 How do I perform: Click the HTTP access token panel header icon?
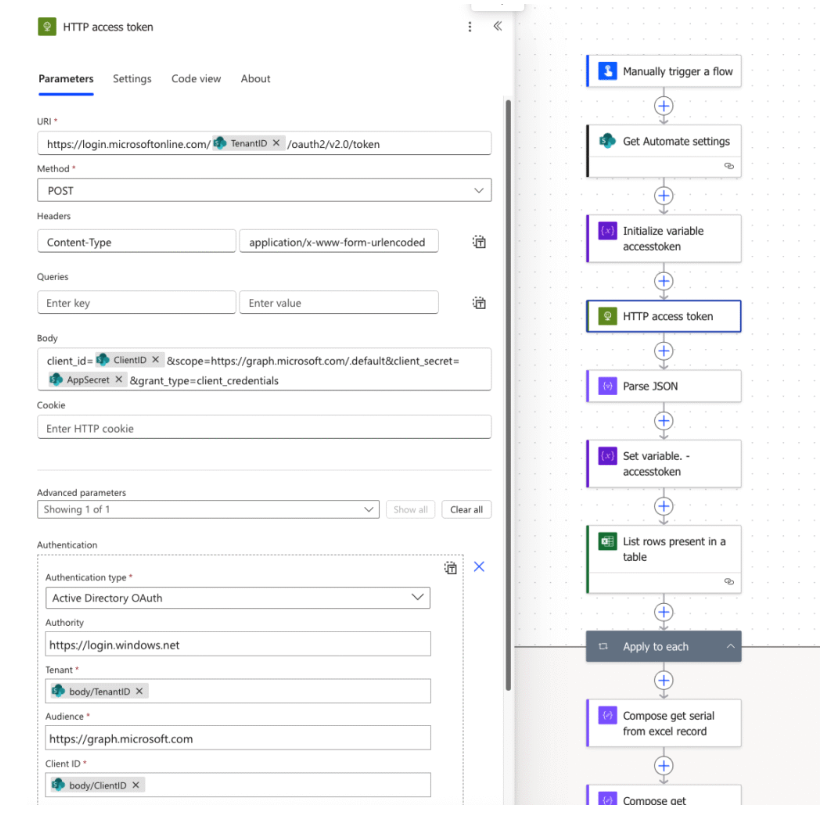(x=47, y=27)
